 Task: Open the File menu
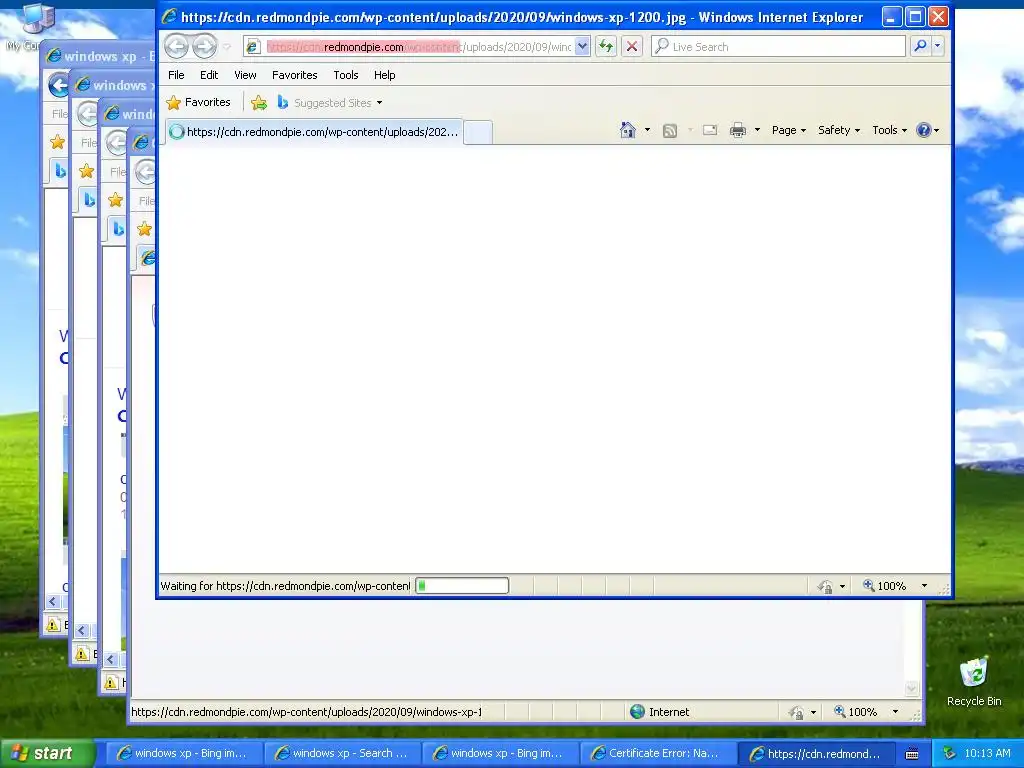[x=176, y=75]
